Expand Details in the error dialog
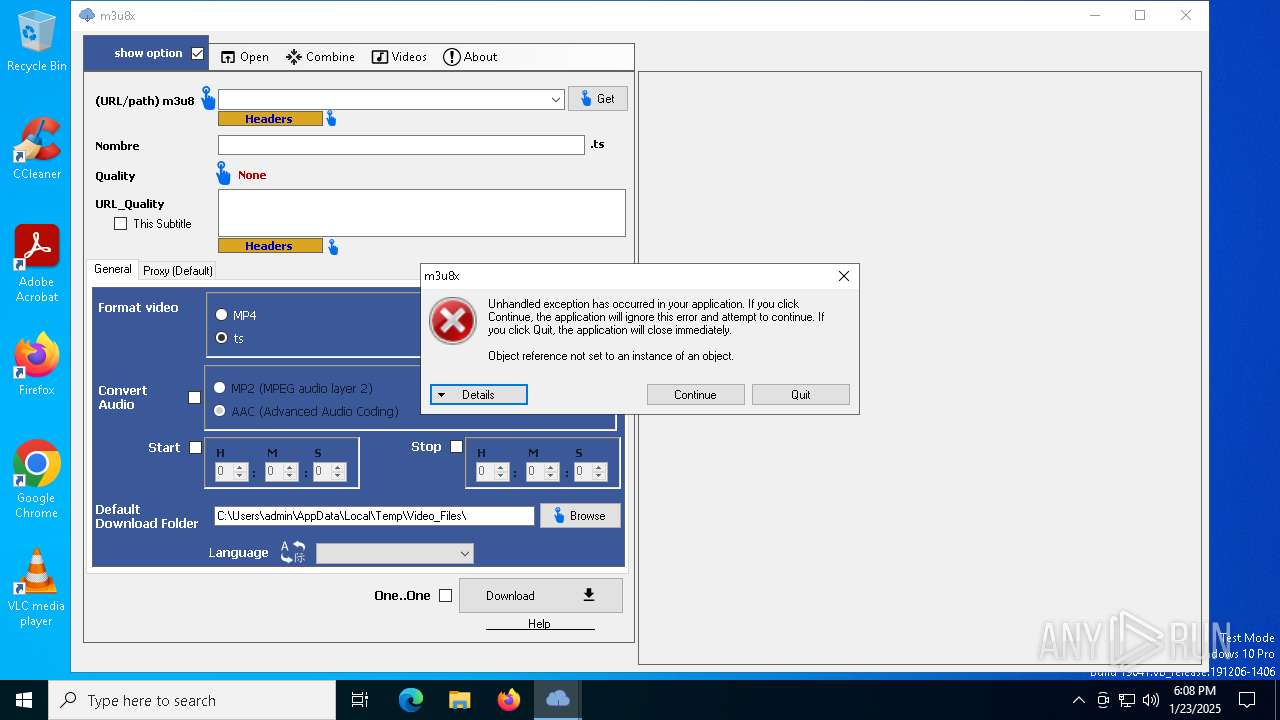1280x720 pixels. point(479,395)
